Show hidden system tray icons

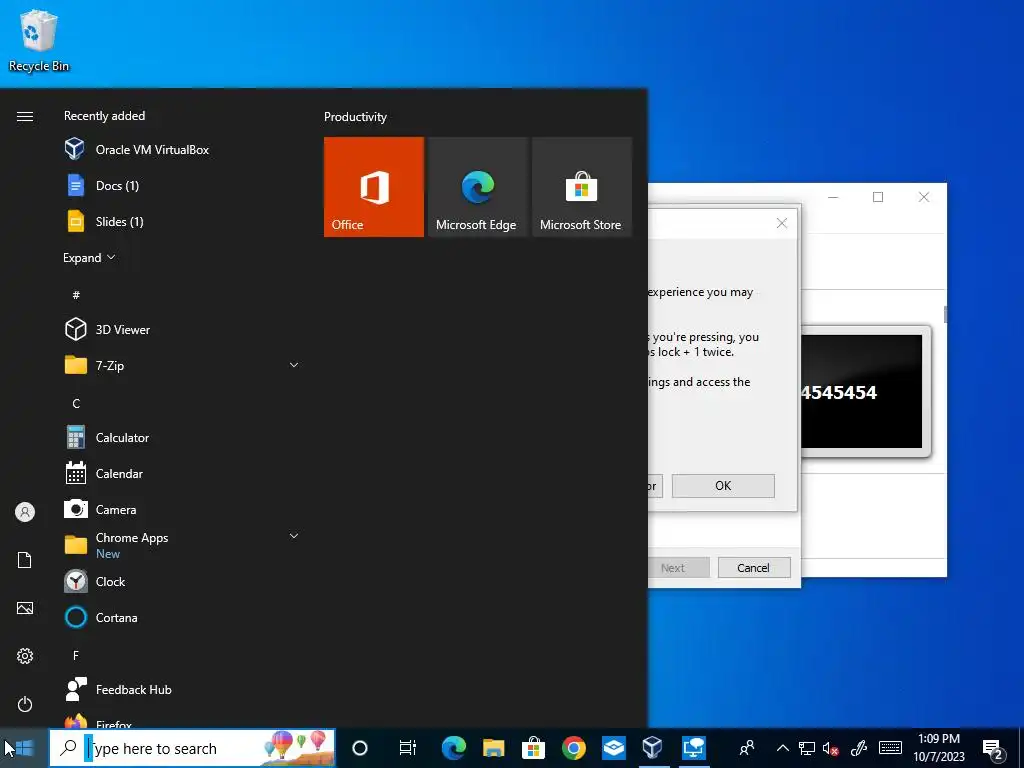pos(782,748)
